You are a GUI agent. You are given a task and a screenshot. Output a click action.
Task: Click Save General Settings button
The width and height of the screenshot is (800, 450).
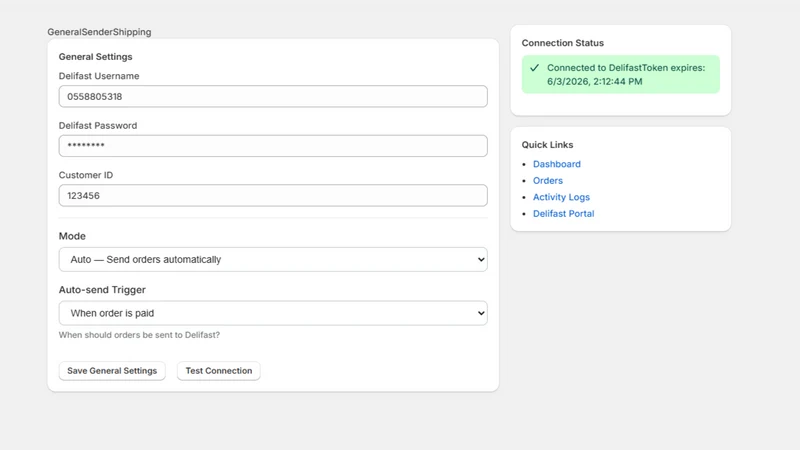click(112, 371)
